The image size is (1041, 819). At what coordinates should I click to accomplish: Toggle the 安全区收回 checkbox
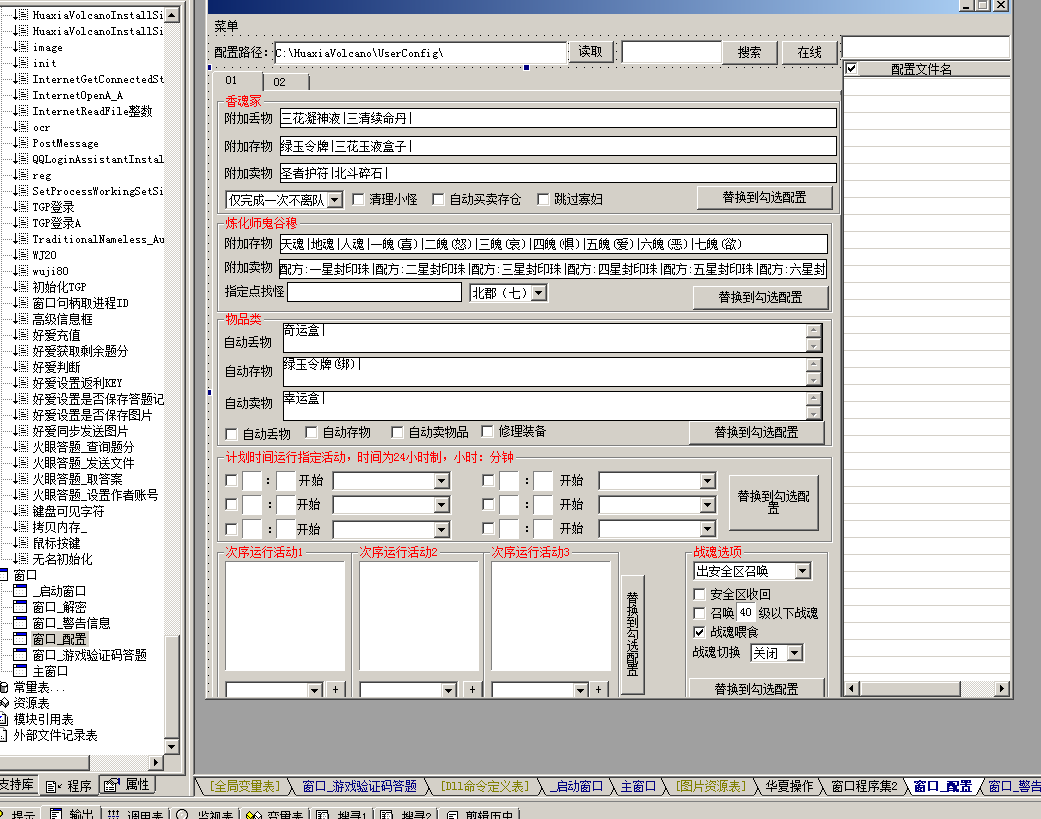point(699,593)
